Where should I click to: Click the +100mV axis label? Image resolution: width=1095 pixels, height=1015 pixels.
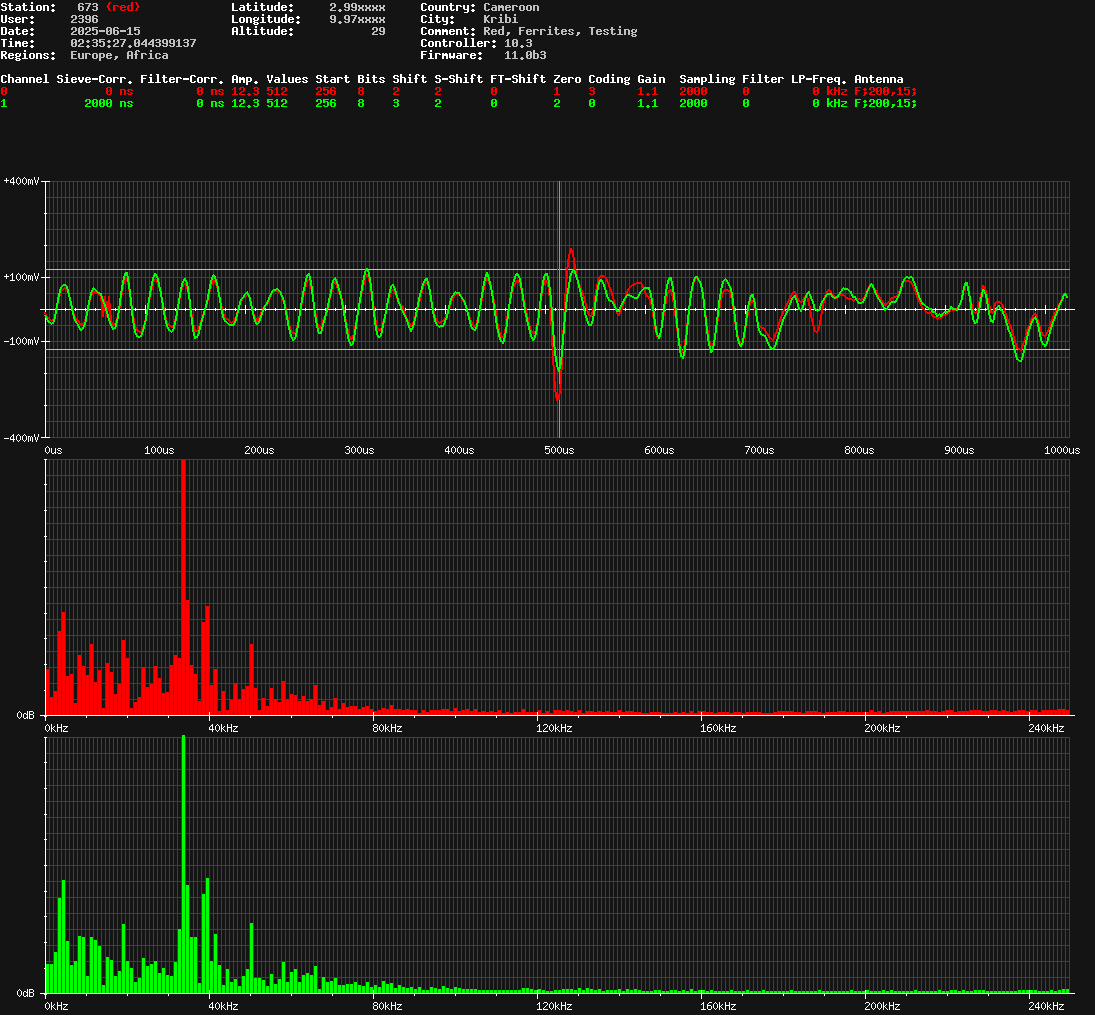click(21, 277)
